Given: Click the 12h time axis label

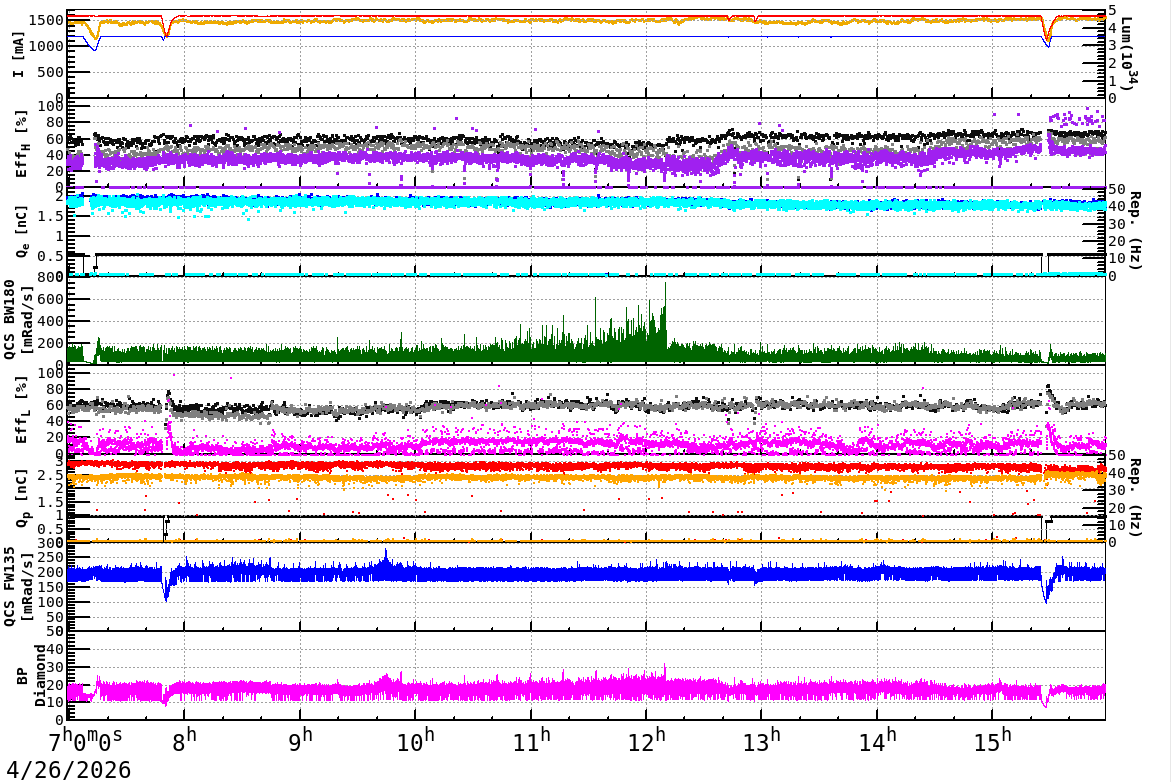Looking at the screenshot, I should (647, 740).
